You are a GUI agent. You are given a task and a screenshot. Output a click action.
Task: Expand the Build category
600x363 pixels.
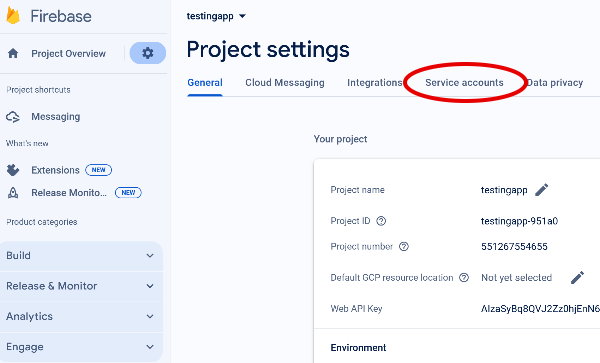click(80, 256)
